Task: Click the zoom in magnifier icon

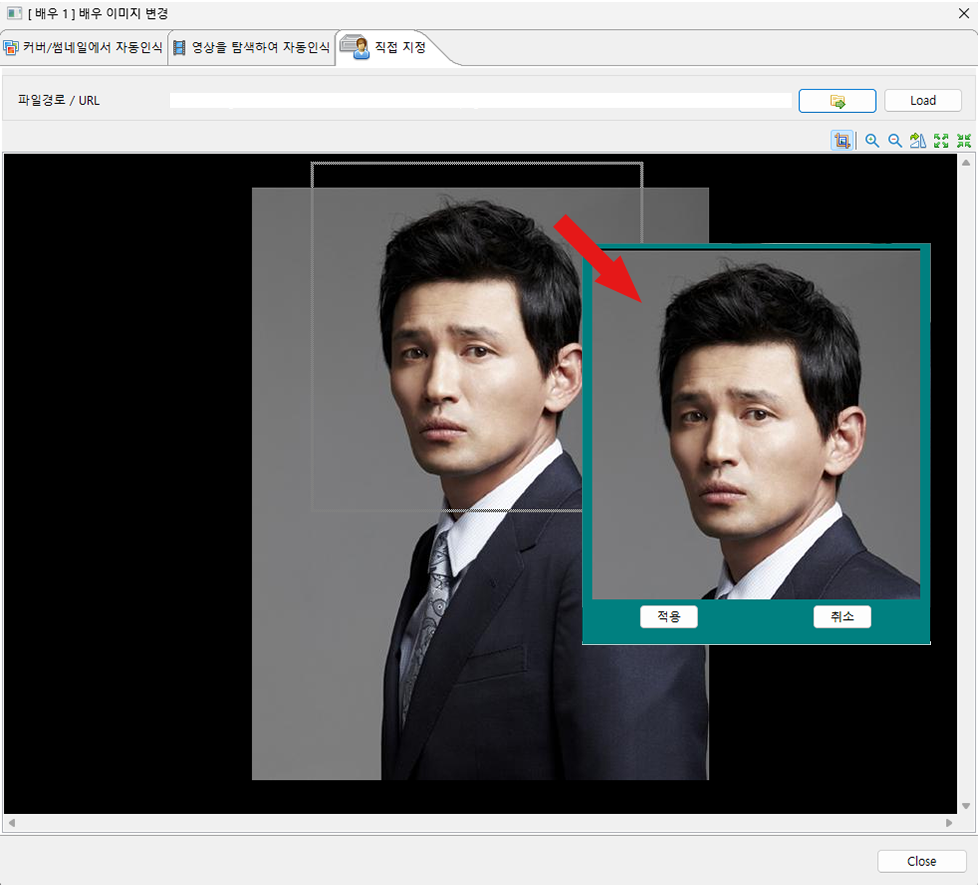Action: (872, 141)
